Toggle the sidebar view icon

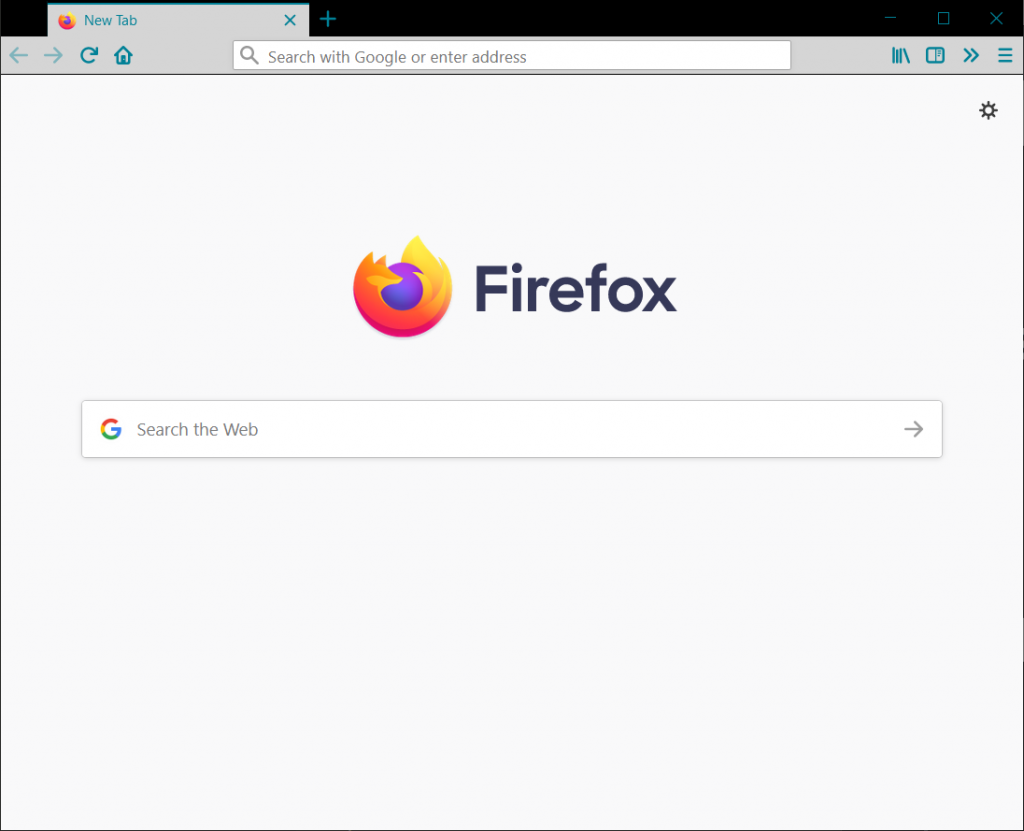[934, 55]
